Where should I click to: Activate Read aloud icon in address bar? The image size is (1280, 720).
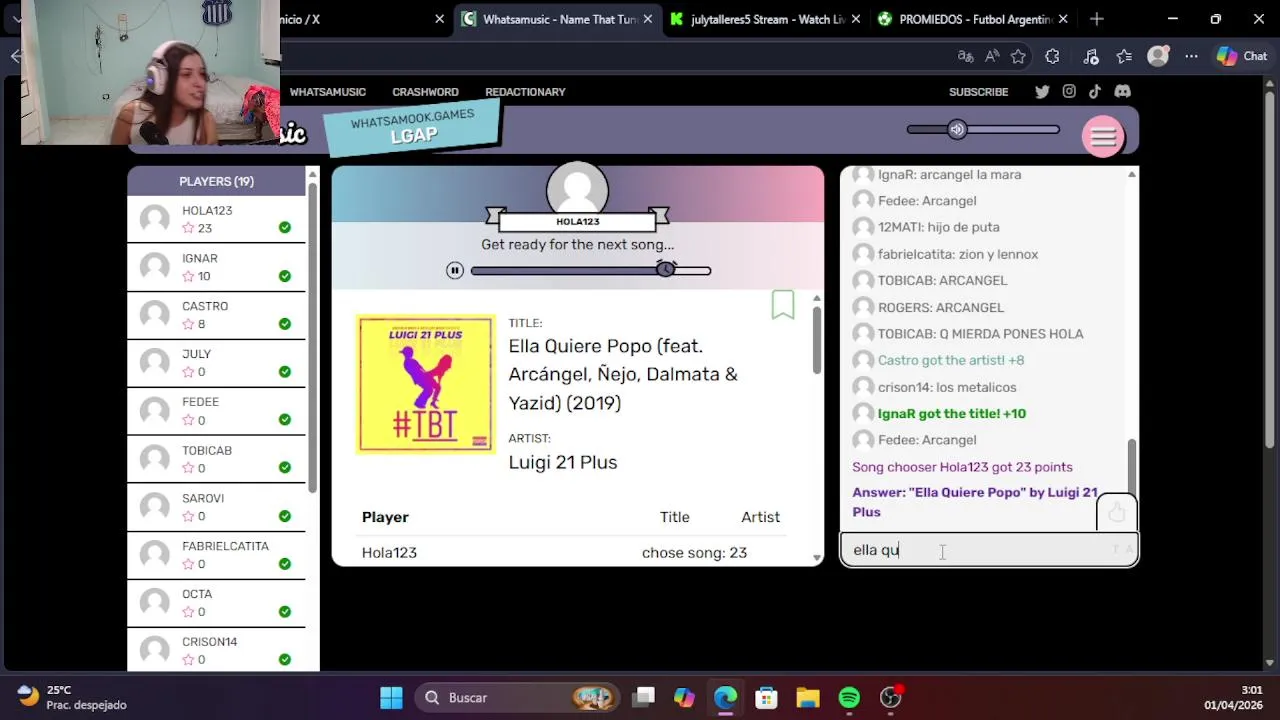pos(992,57)
